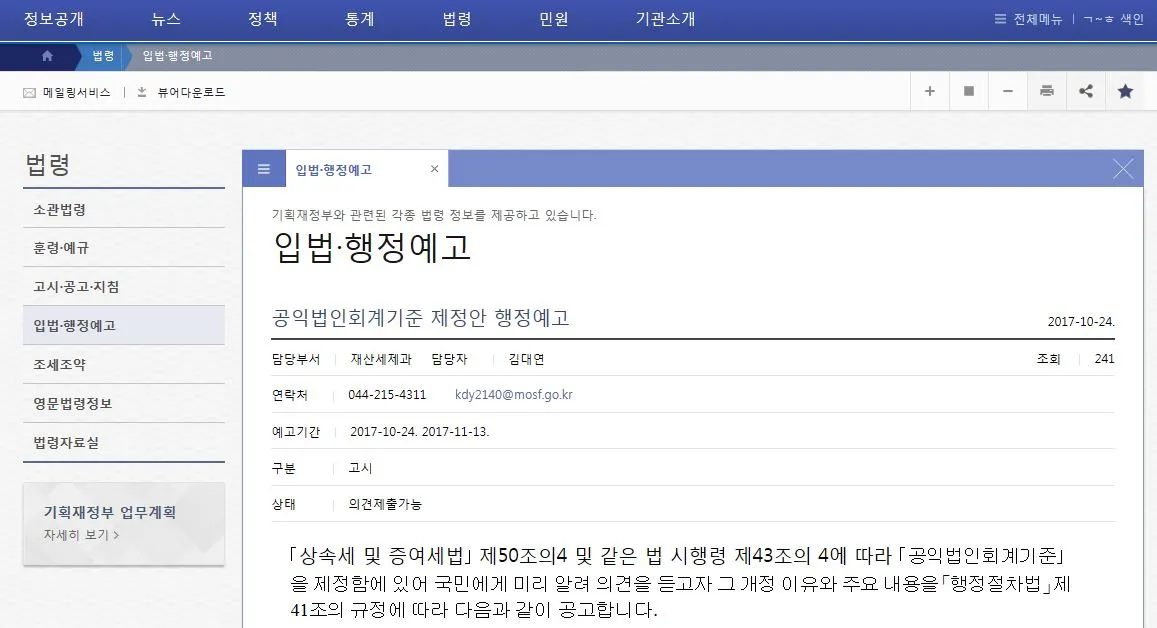
Task: Open the 정책 menu in the top bar
Action: point(262,18)
